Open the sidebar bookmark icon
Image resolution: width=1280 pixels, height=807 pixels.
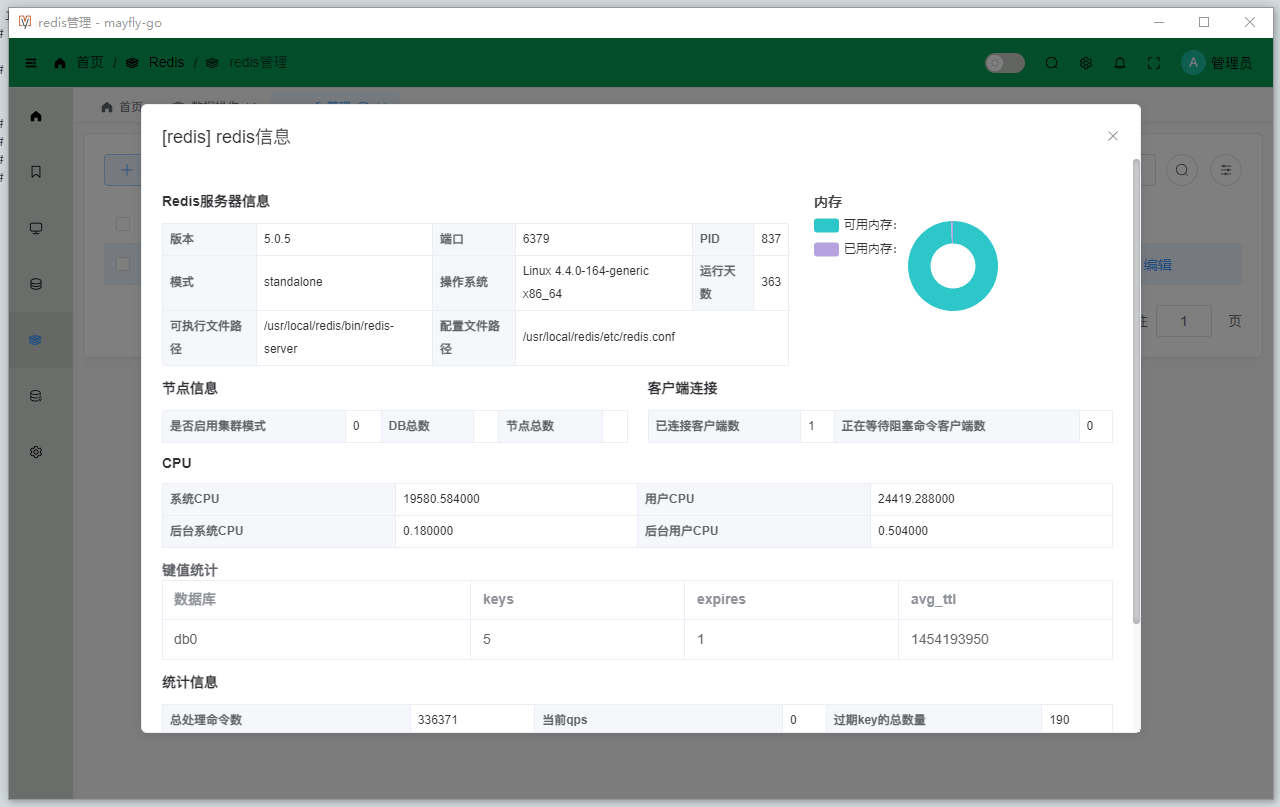pos(36,172)
